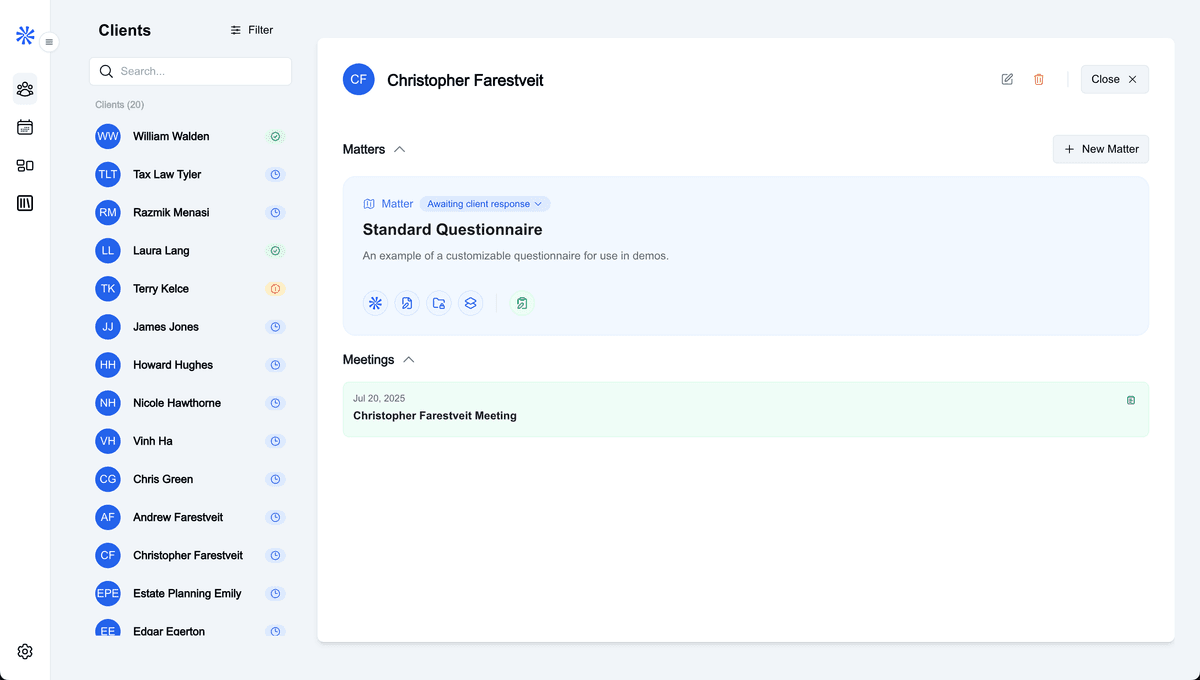Click the New Matter button
This screenshot has height=680, width=1200.
coord(1100,149)
